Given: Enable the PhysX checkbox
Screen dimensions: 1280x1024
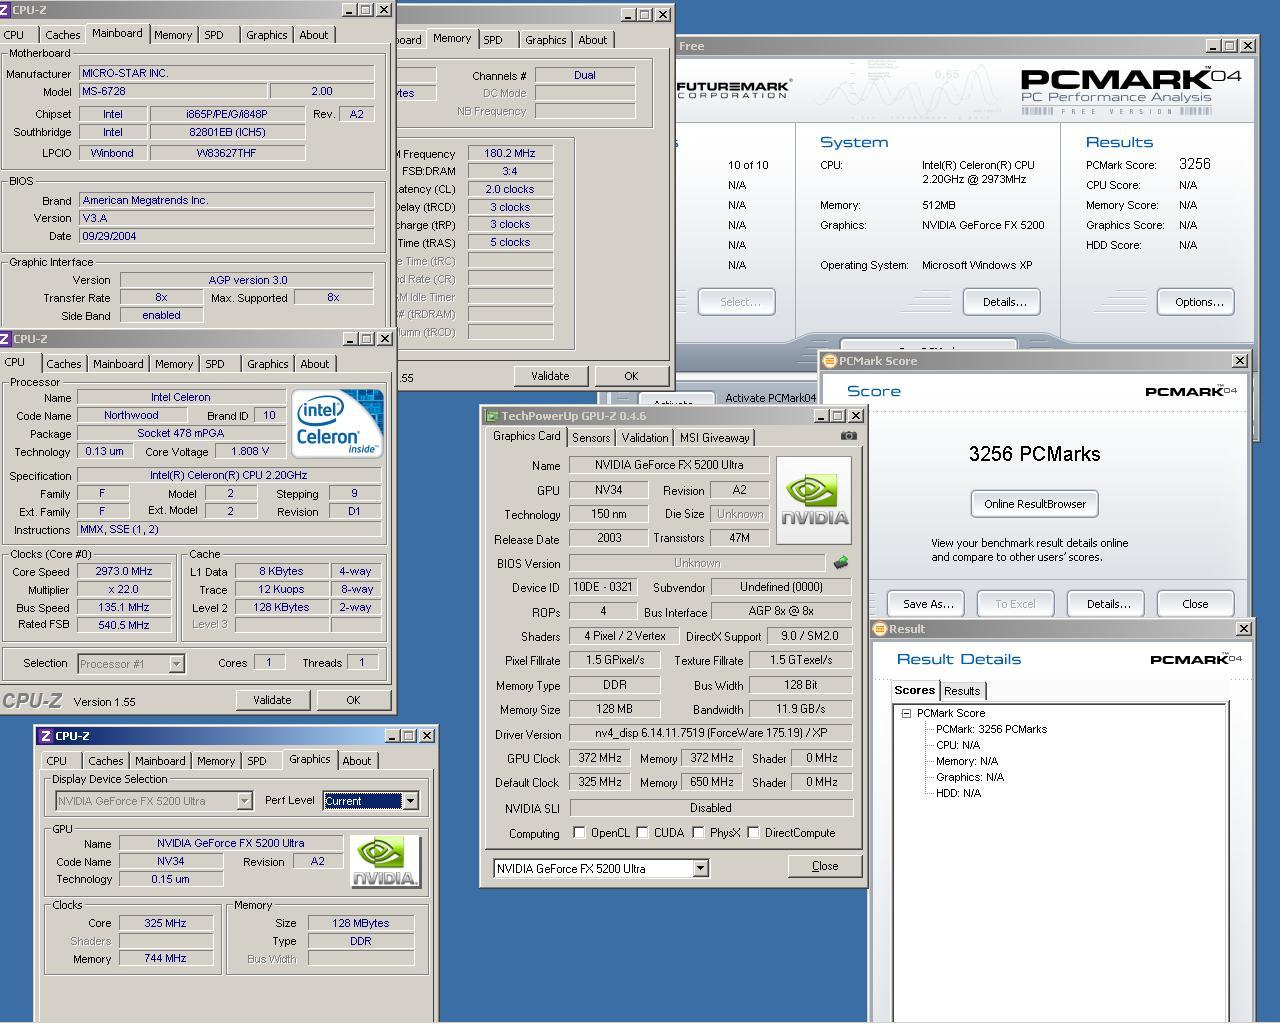Looking at the screenshot, I should pos(698,832).
